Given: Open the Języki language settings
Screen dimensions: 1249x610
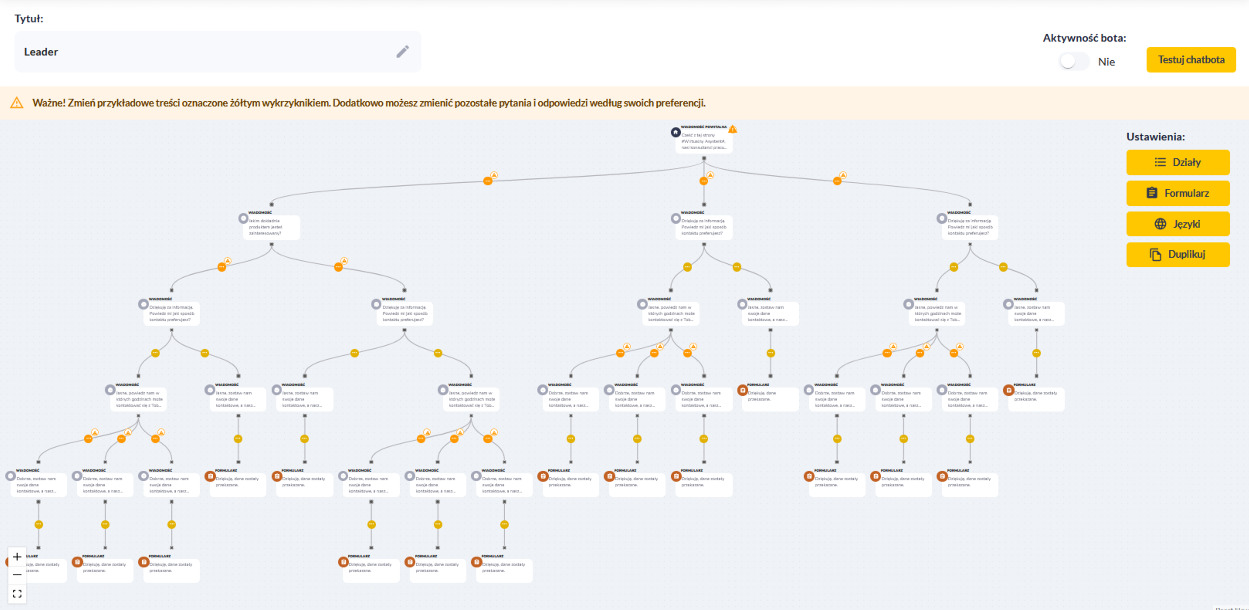Looking at the screenshot, I should point(1177,224).
